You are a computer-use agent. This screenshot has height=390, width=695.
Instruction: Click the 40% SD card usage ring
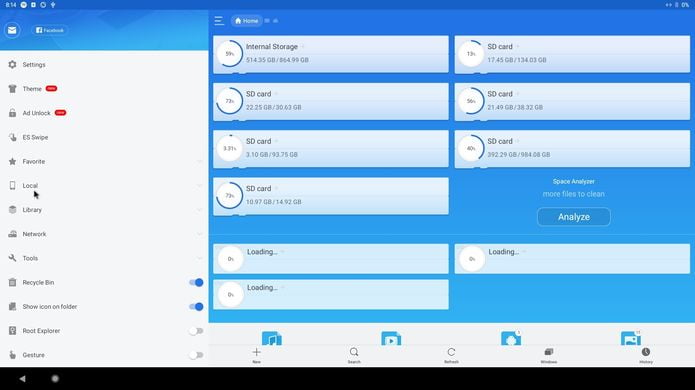click(471, 148)
